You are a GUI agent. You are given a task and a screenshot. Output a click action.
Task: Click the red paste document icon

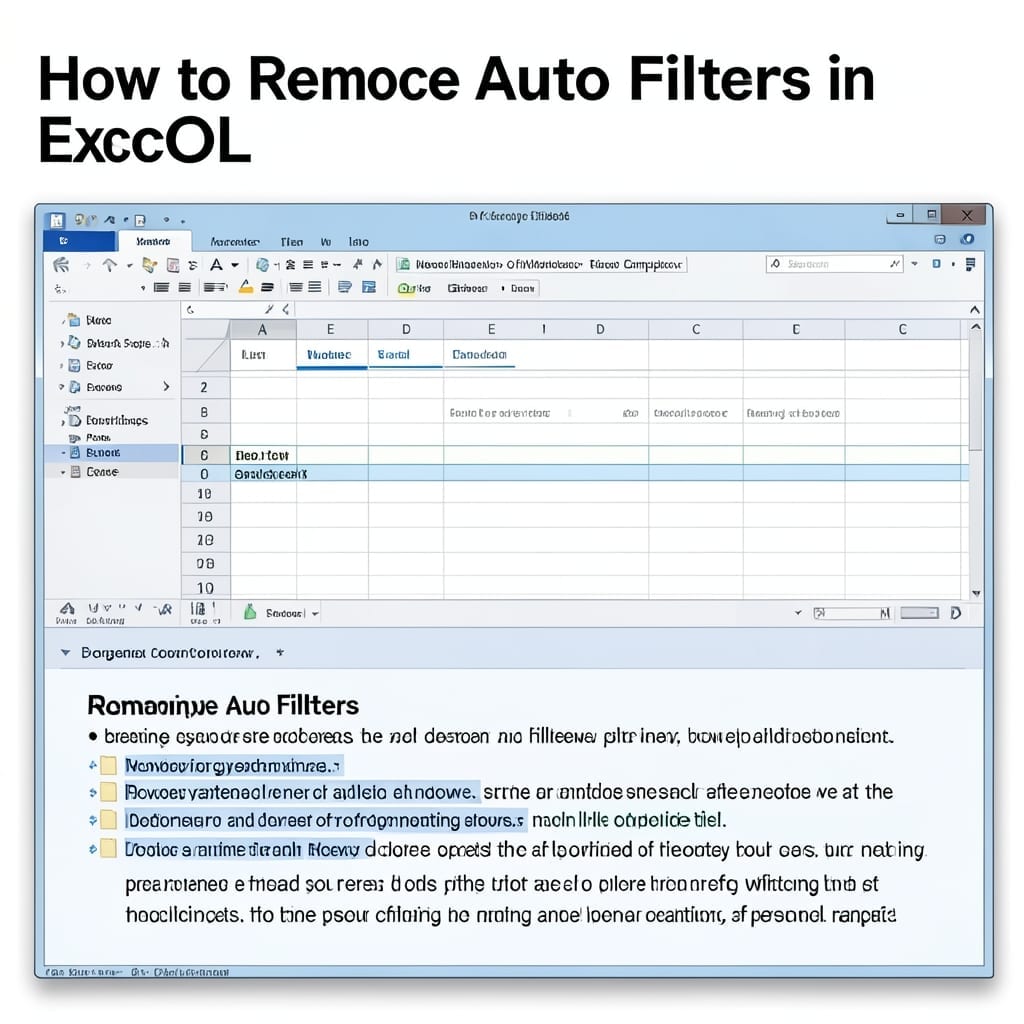173,264
